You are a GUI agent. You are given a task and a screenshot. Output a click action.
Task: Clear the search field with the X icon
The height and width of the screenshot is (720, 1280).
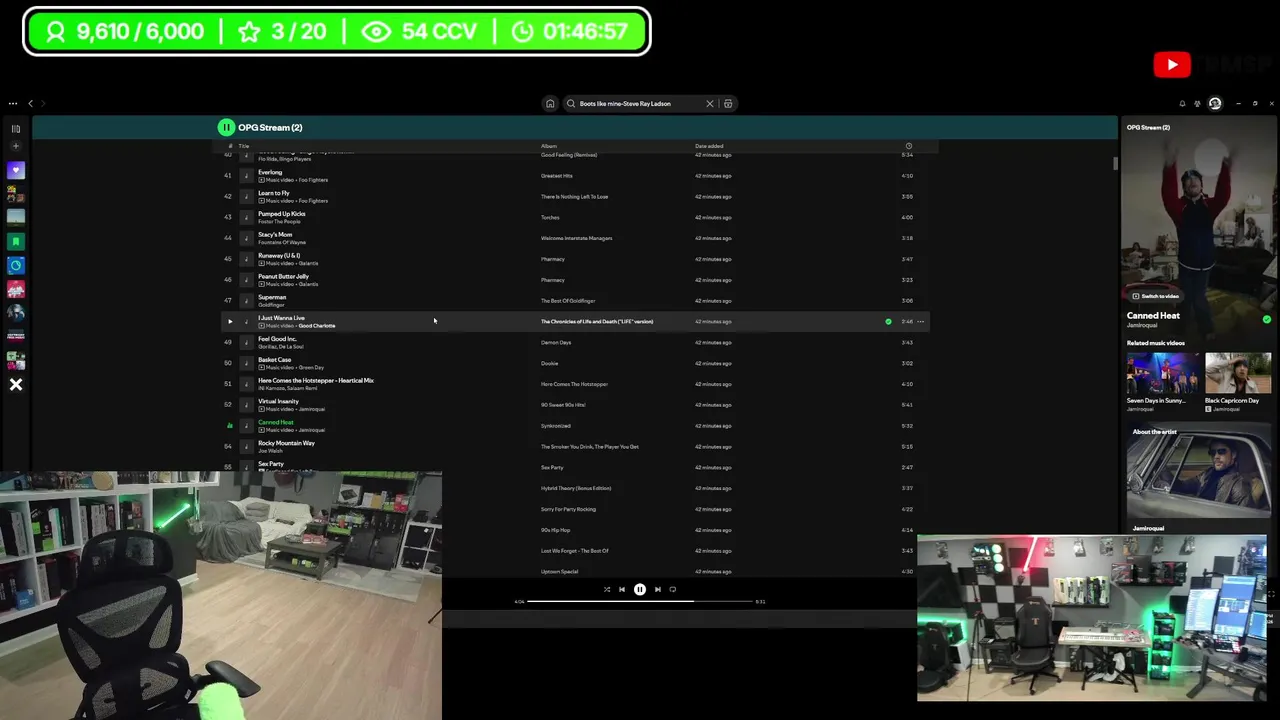pos(710,103)
